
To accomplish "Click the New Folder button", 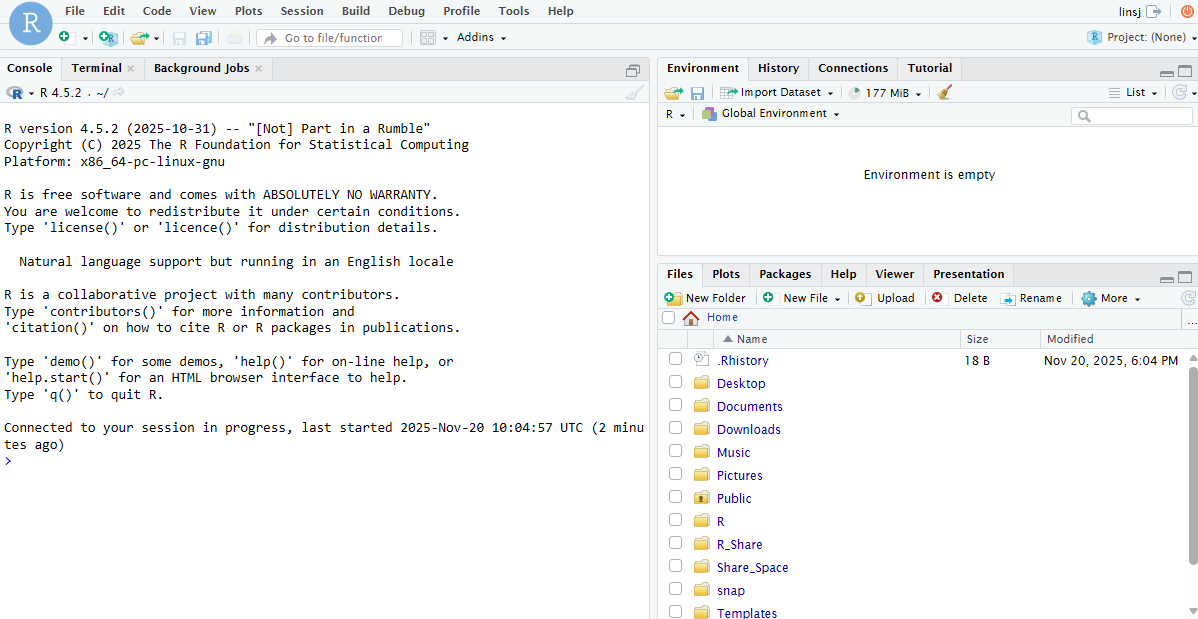I will 706,298.
